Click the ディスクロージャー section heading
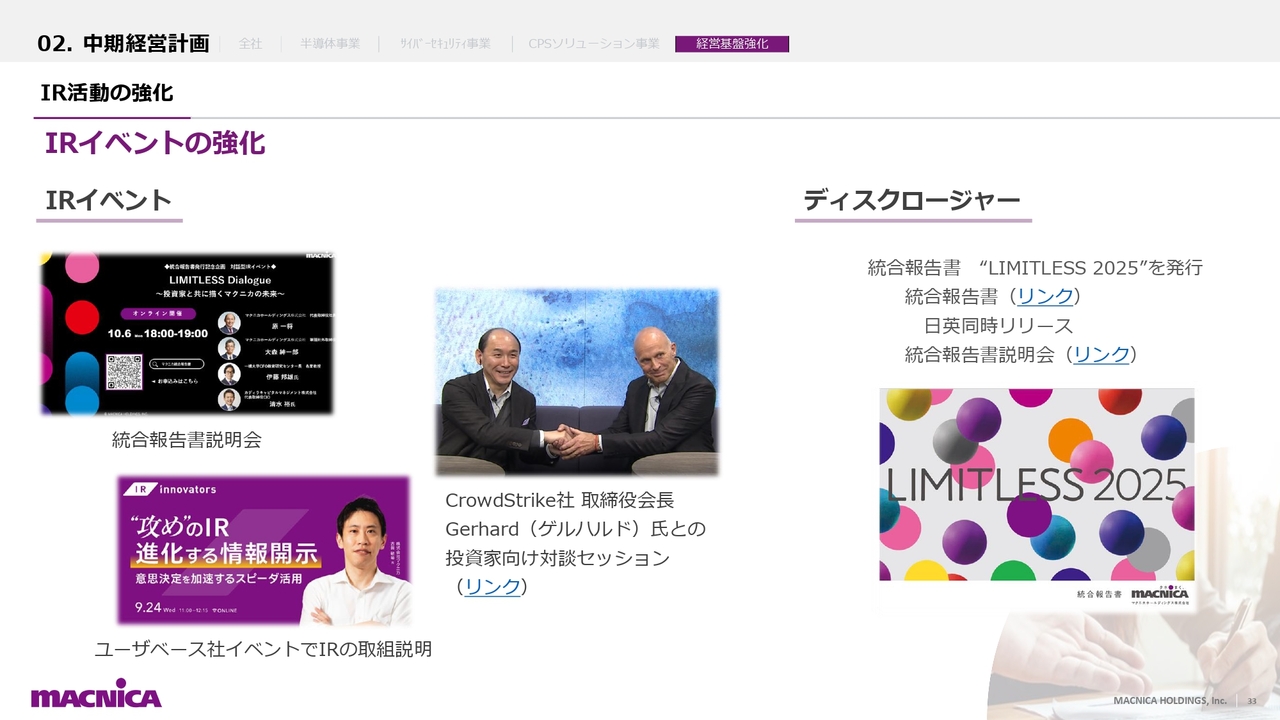The height and width of the screenshot is (720, 1280). [x=911, y=200]
